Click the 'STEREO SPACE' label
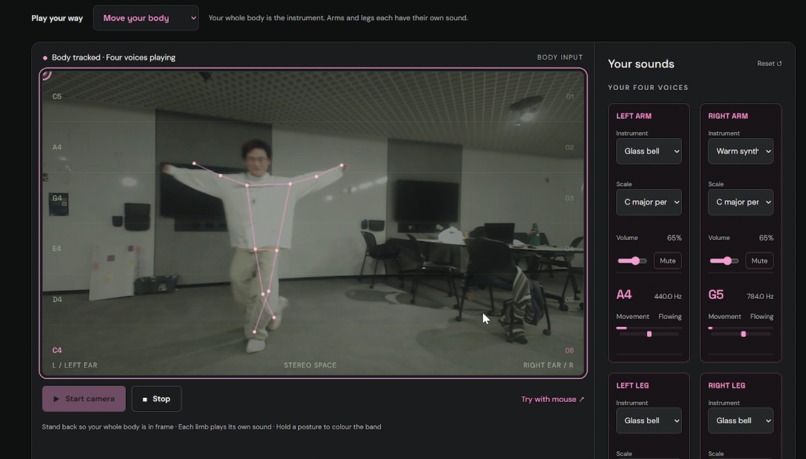806x459 pixels. pos(310,365)
